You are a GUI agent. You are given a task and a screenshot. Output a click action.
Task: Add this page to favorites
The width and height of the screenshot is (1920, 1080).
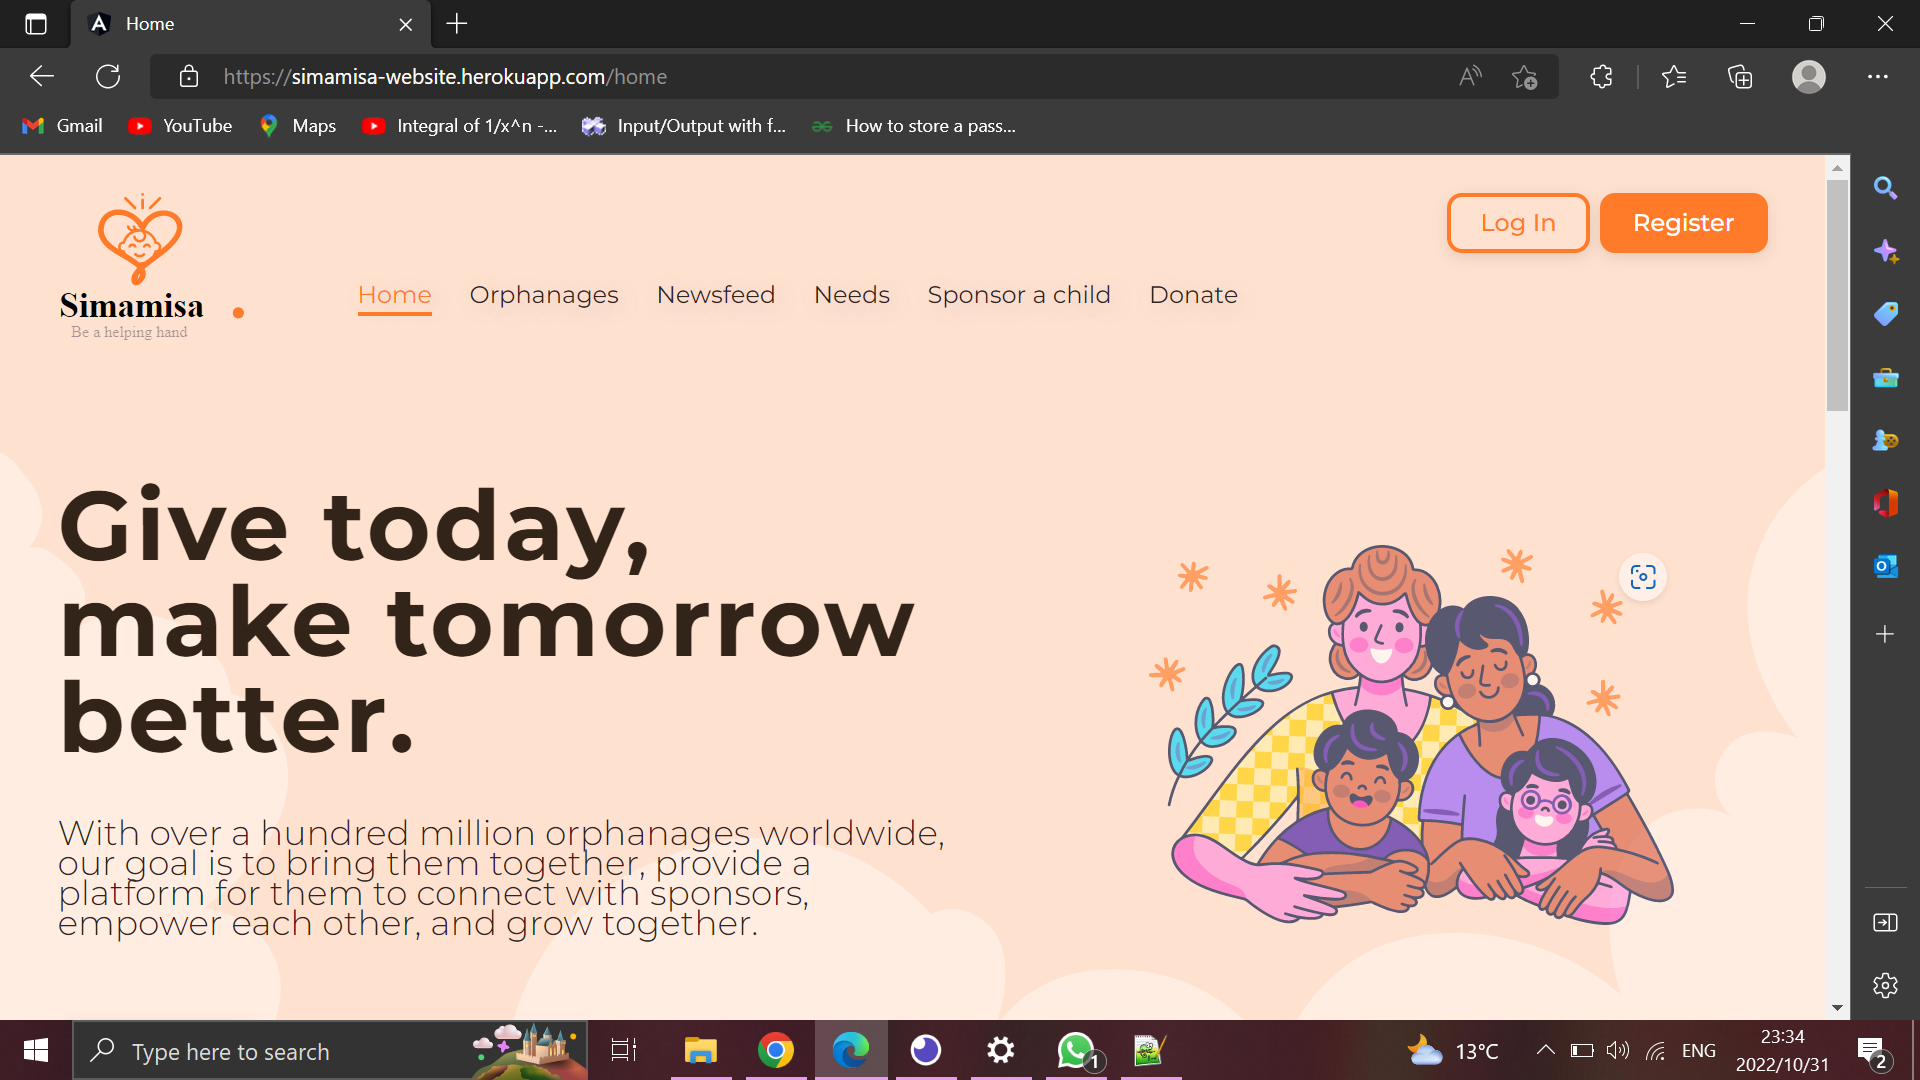(1525, 76)
